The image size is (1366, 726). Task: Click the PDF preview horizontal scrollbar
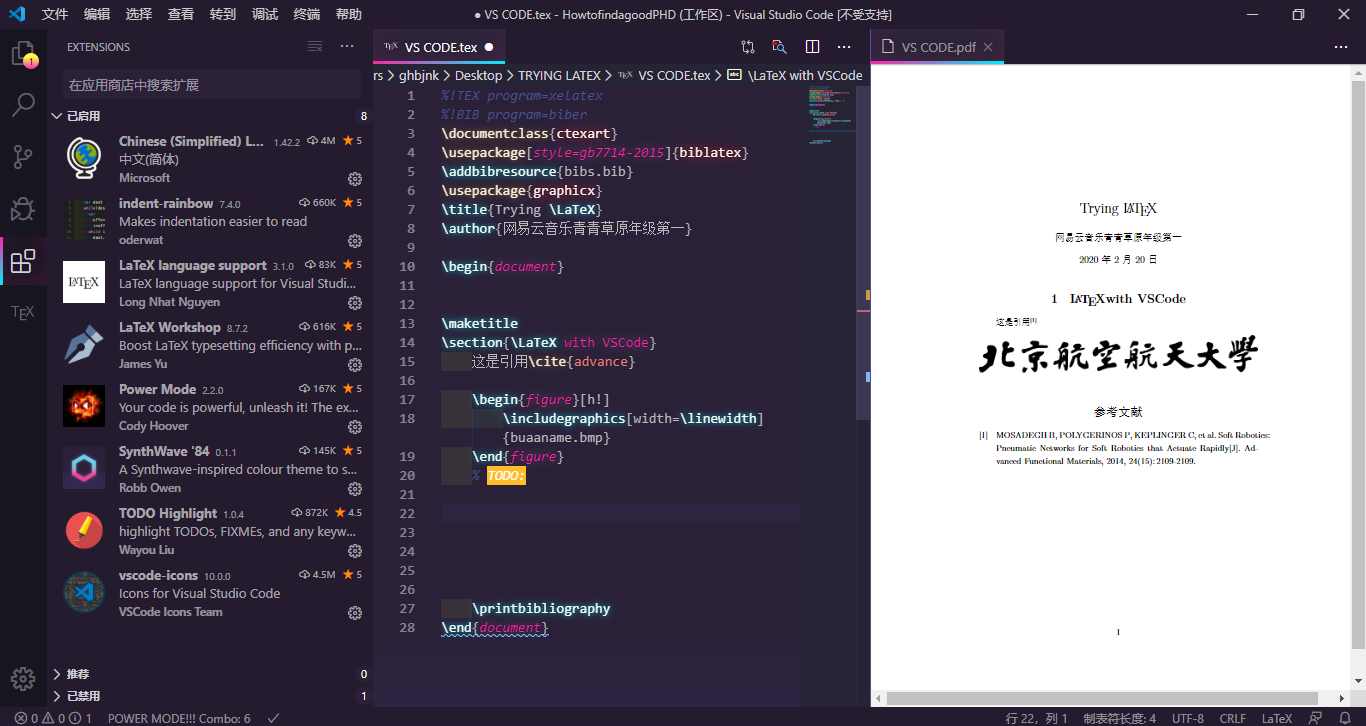click(1103, 698)
